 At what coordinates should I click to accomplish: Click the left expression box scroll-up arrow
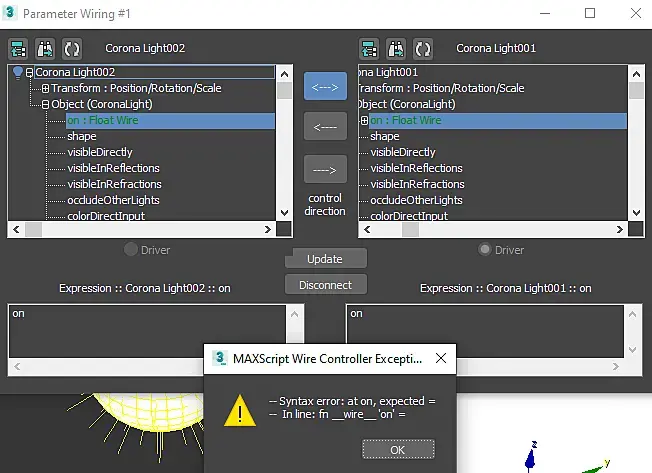(x=294, y=314)
